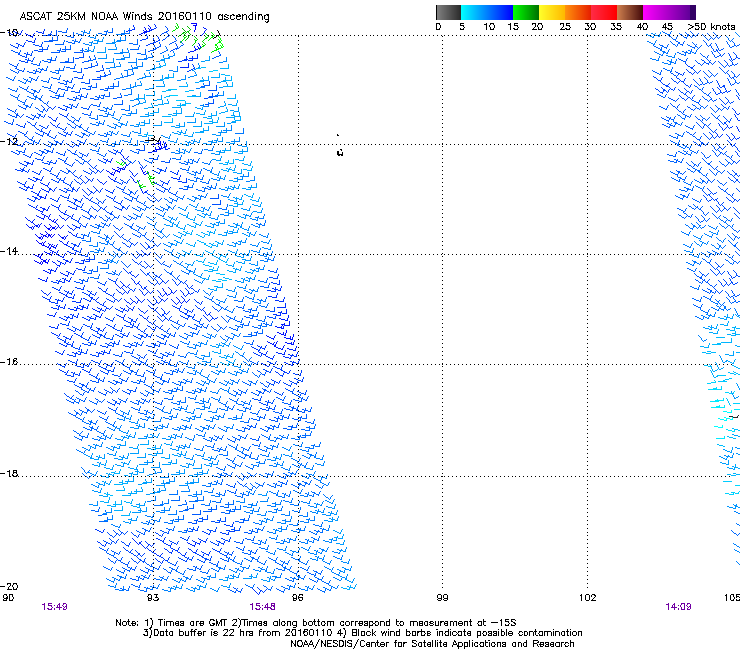This screenshot has width=740, height=650.
Task: Click the 'Data buffer is 22 hrs' note line
Action: coord(362,633)
